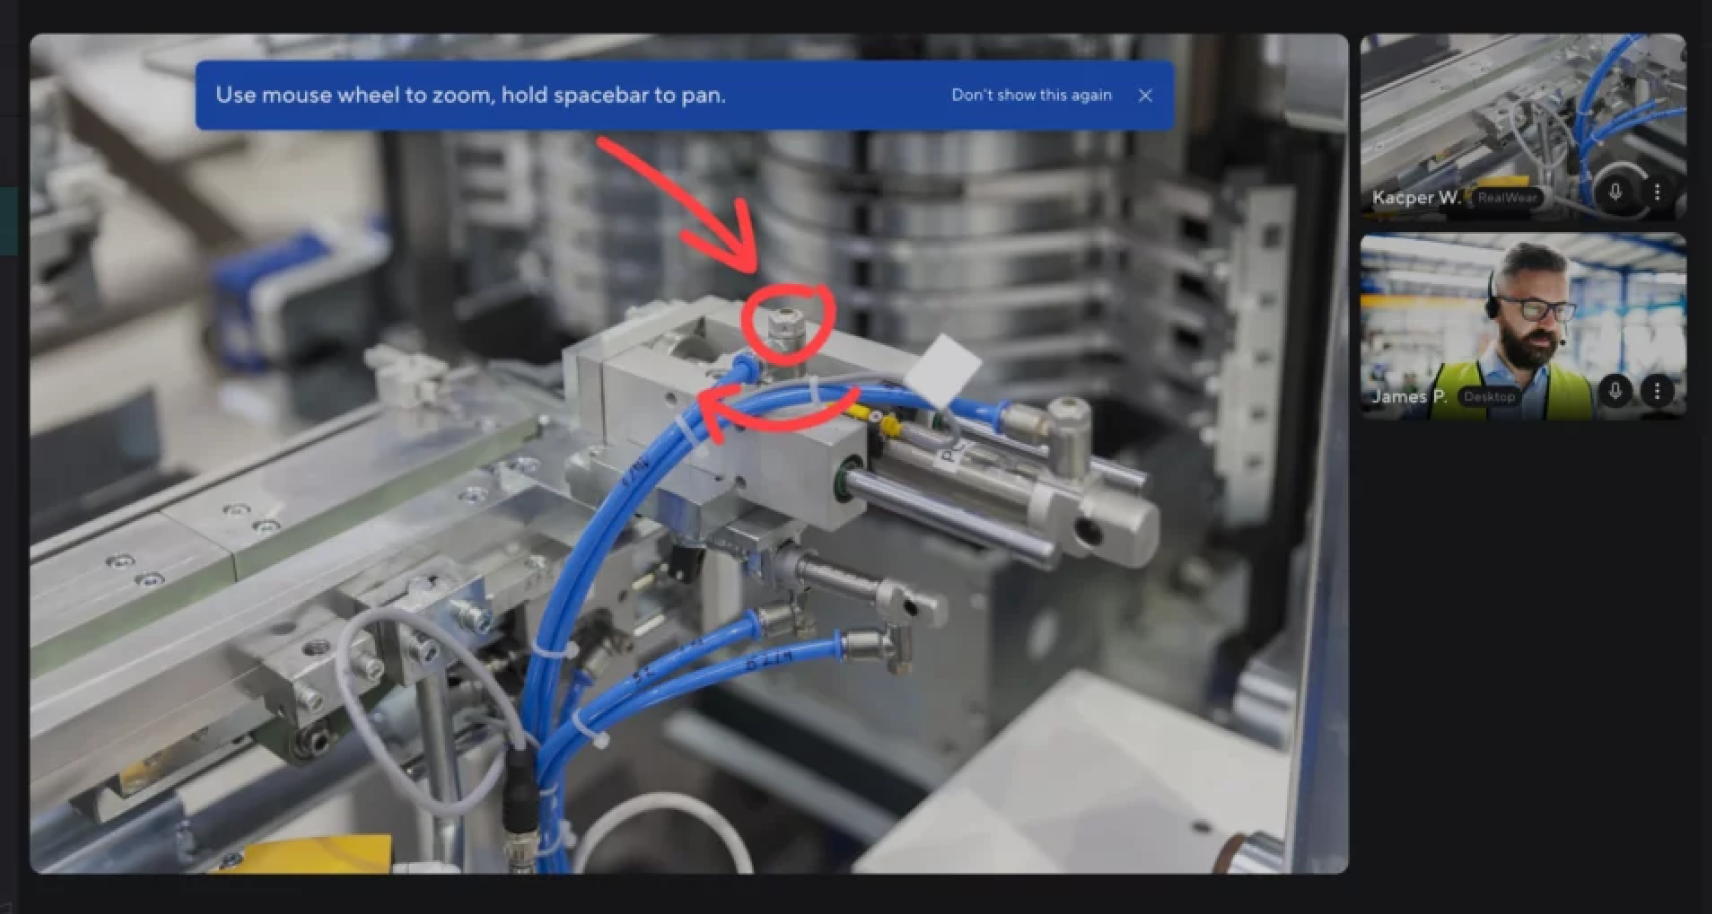Open James P.'s three-dot options menu
Screen dimensions: 1712x914
1657,391
